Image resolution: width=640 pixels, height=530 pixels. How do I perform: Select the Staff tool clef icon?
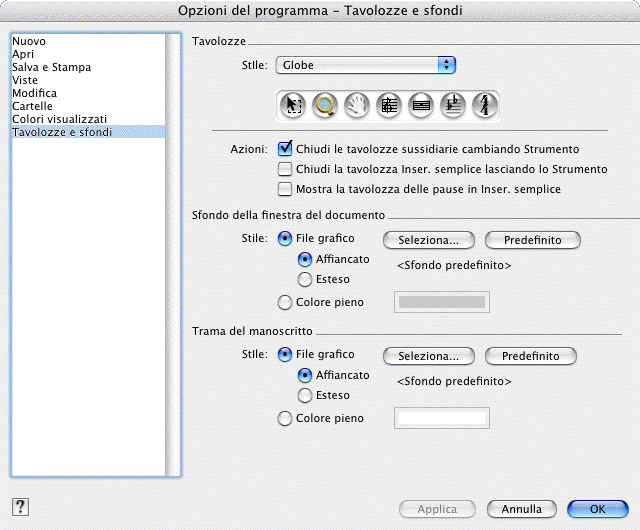(389, 104)
